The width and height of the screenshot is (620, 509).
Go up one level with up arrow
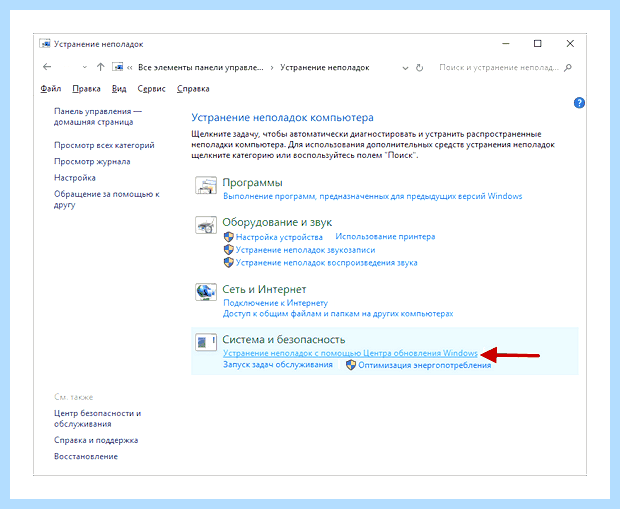point(100,67)
